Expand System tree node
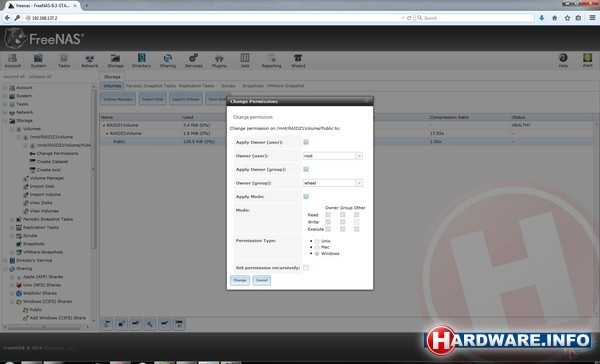Image resolution: width=600 pixels, height=364 pixels. point(5,96)
